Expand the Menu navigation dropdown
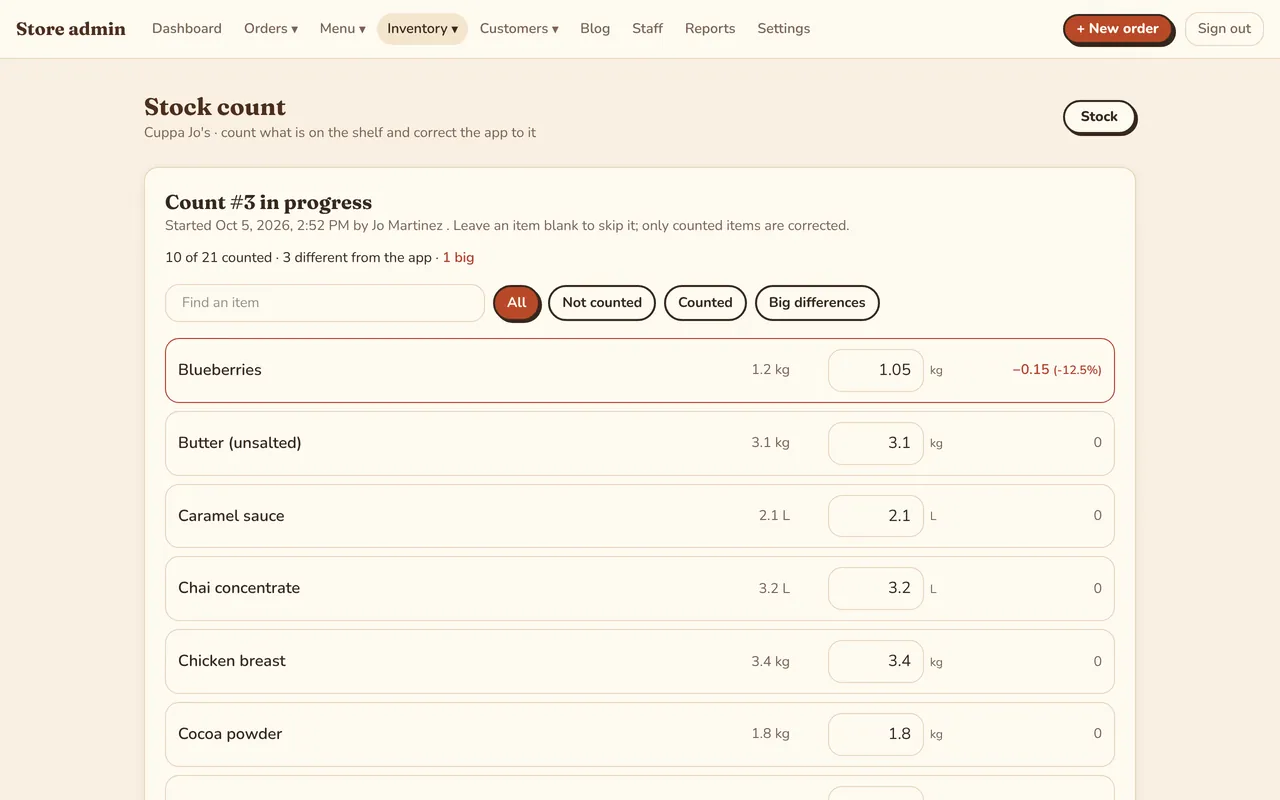Image resolution: width=1280 pixels, height=800 pixels. point(343,29)
